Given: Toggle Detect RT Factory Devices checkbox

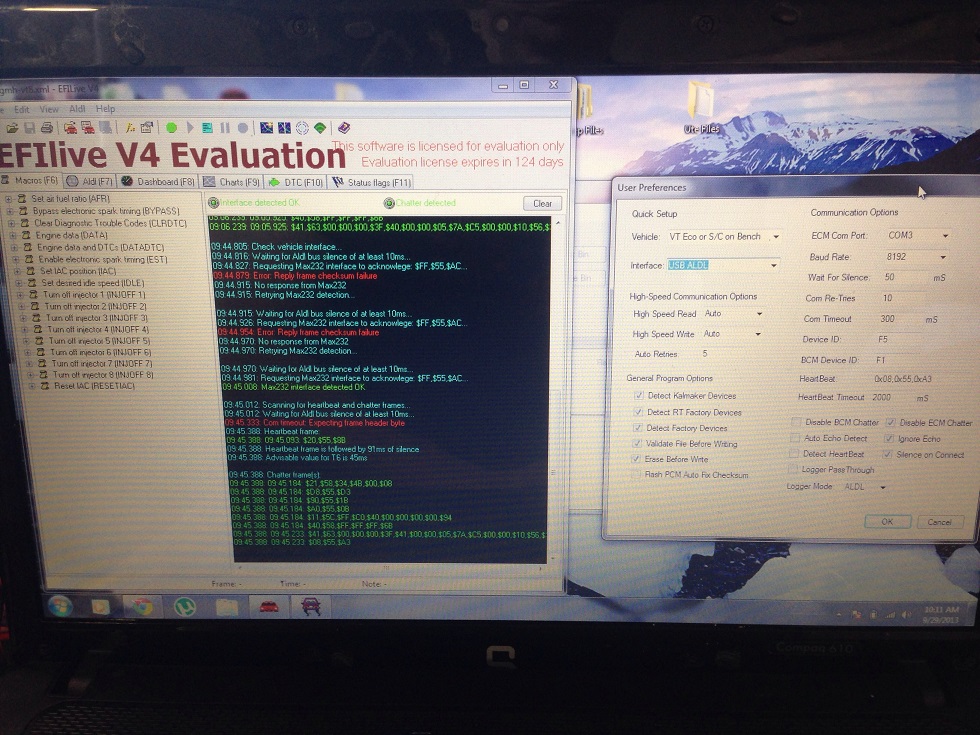Looking at the screenshot, I should click(638, 412).
